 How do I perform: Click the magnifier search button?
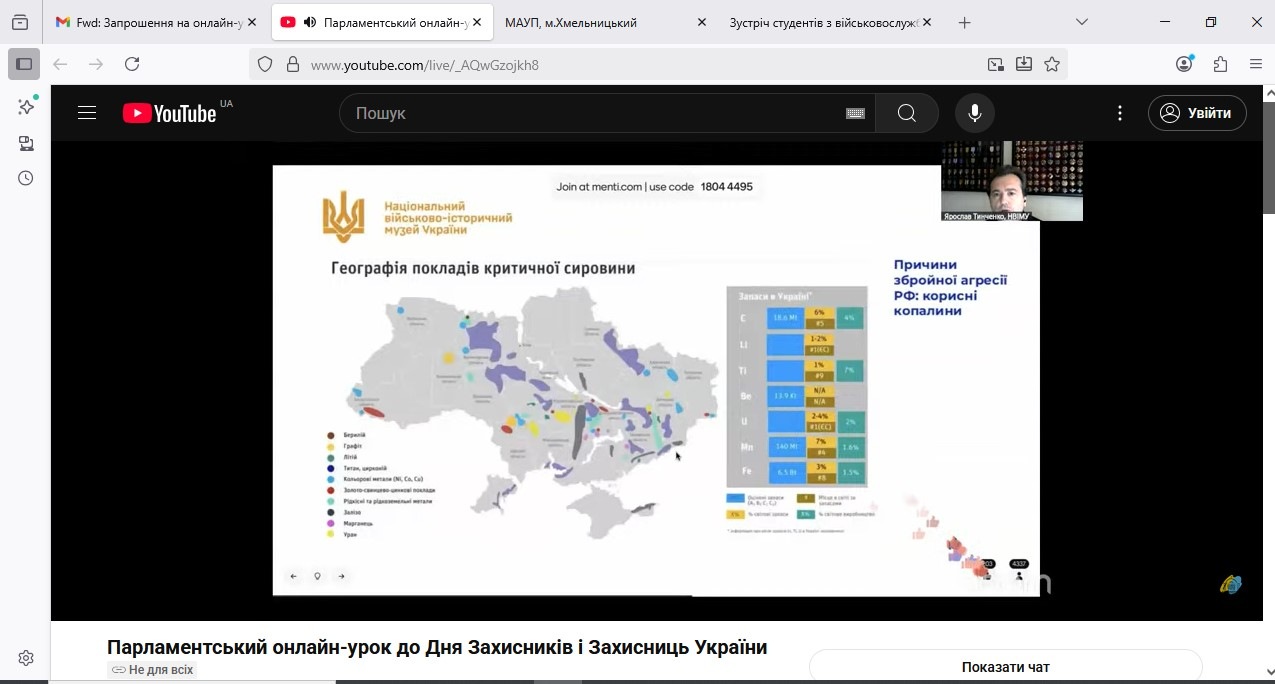point(907,113)
